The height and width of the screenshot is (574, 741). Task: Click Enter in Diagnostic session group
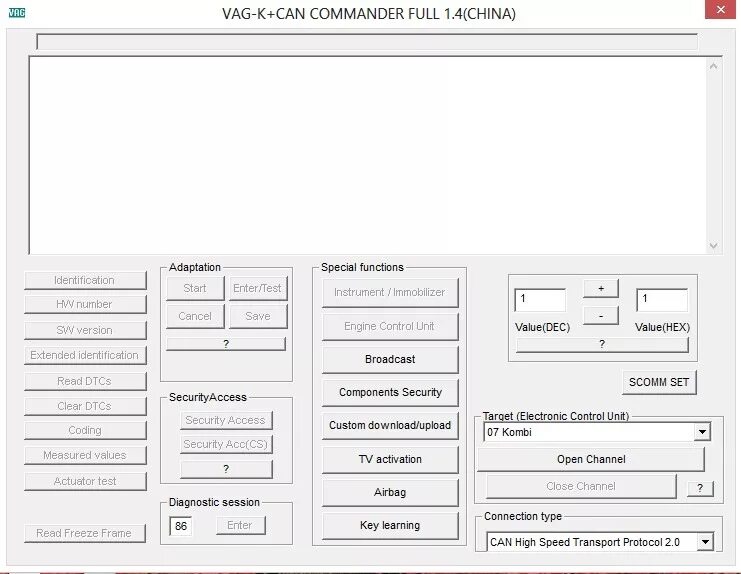point(241,525)
